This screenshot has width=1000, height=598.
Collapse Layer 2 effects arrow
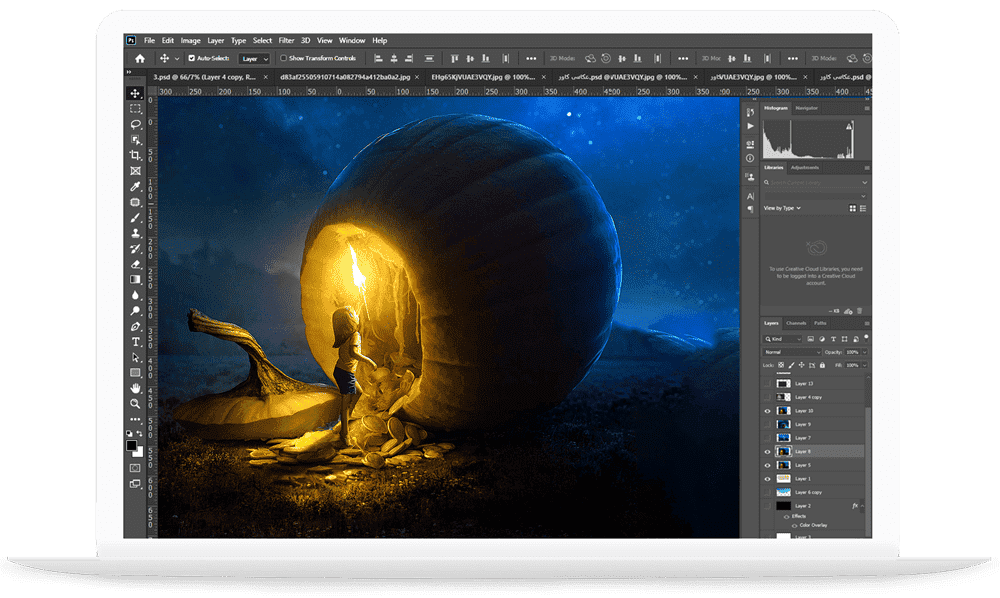[x=862, y=506]
